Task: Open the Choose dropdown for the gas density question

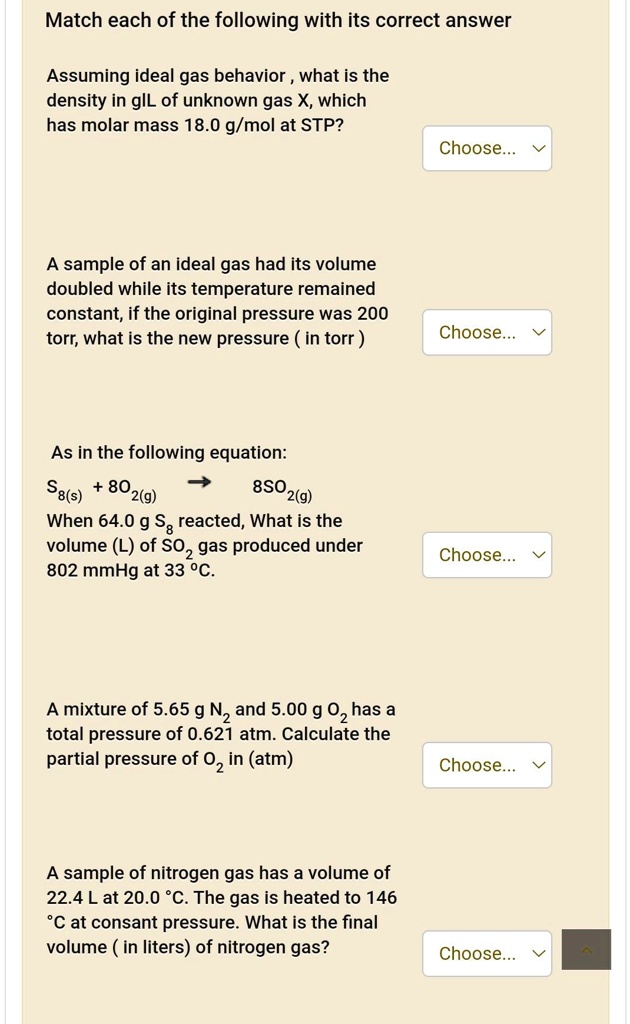Action: [x=487, y=148]
